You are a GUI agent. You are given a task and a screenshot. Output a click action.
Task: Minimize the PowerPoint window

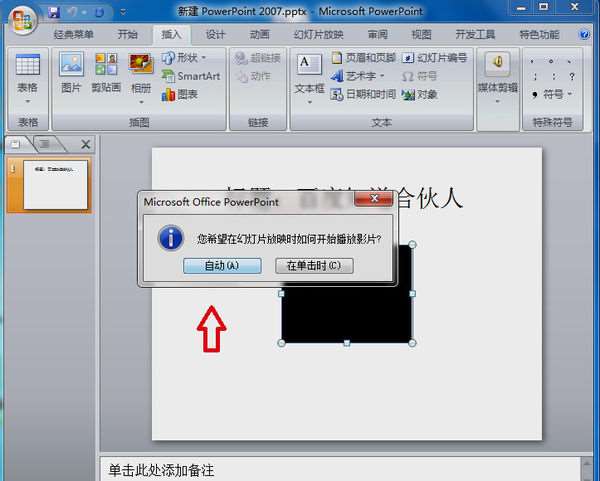click(522, 7)
